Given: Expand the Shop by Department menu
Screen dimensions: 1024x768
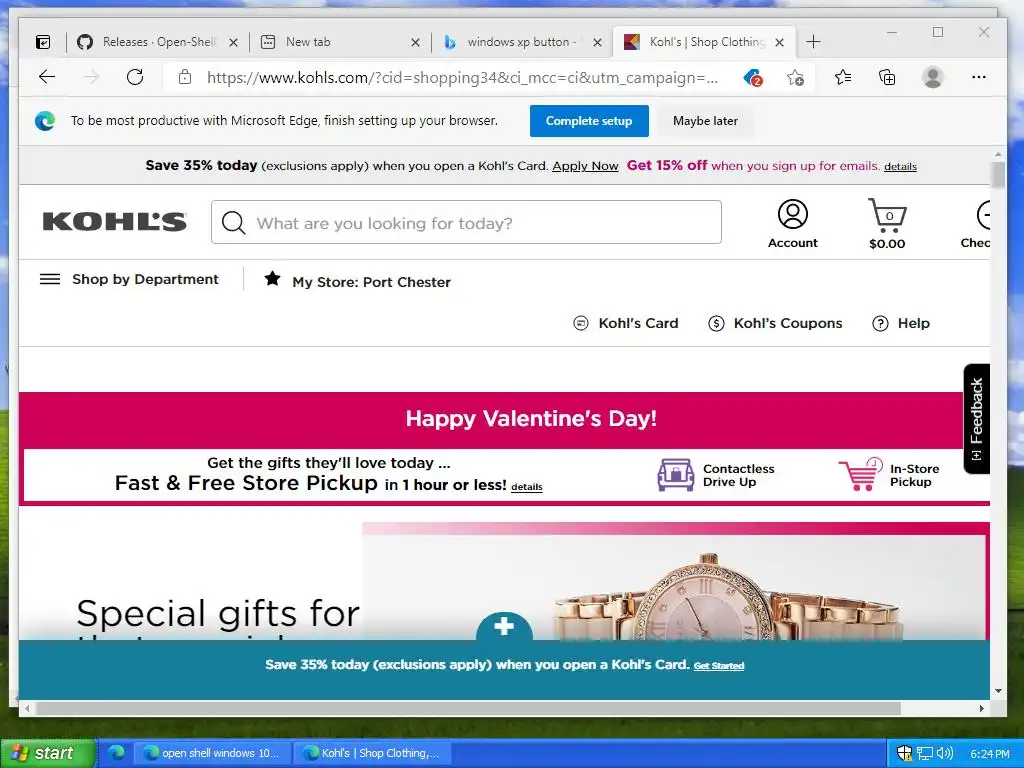Looking at the screenshot, I should pyautogui.click(x=129, y=280).
